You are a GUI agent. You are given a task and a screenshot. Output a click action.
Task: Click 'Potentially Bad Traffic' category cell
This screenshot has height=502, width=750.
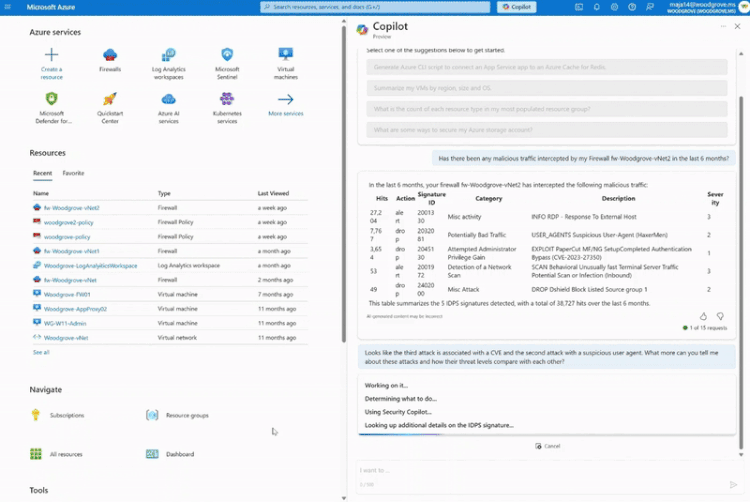click(476, 235)
